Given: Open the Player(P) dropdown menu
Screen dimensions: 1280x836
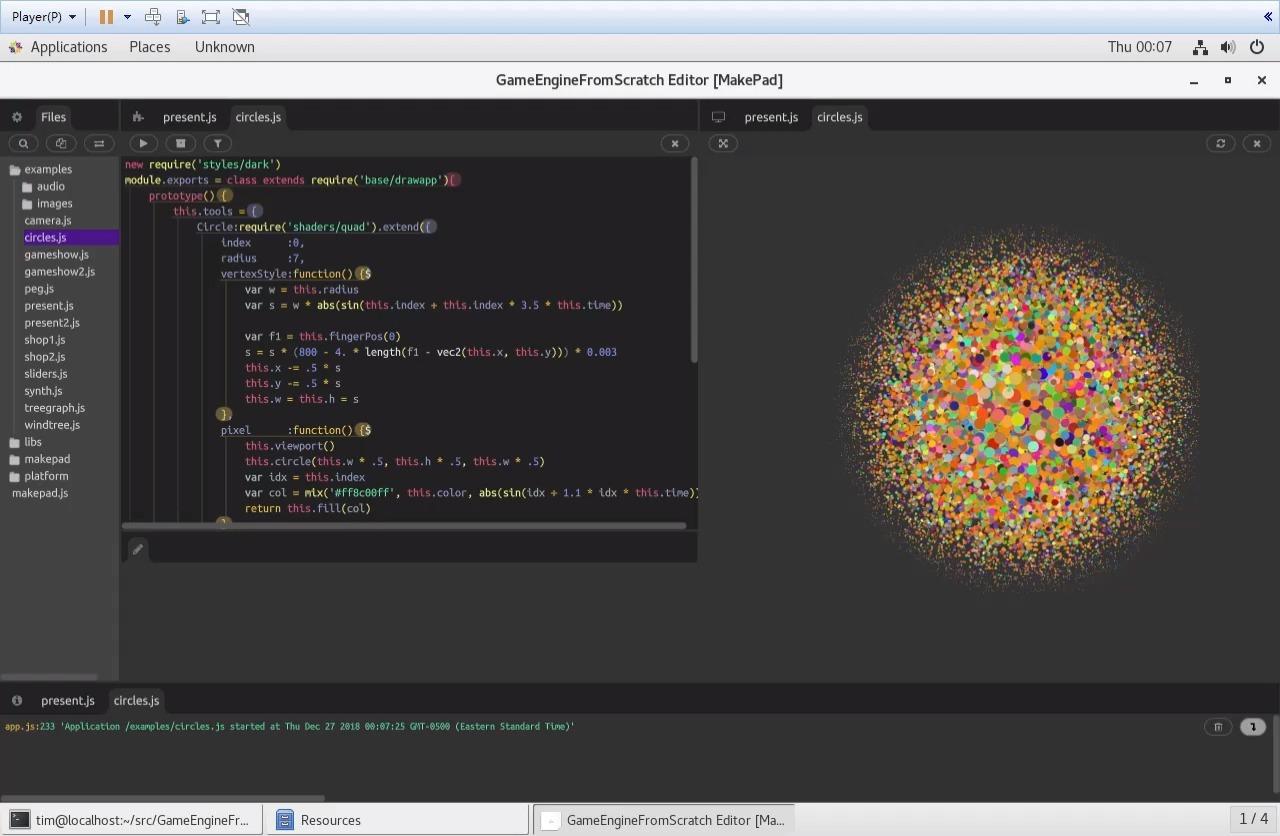Looking at the screenshot, I should pos(44,16).
